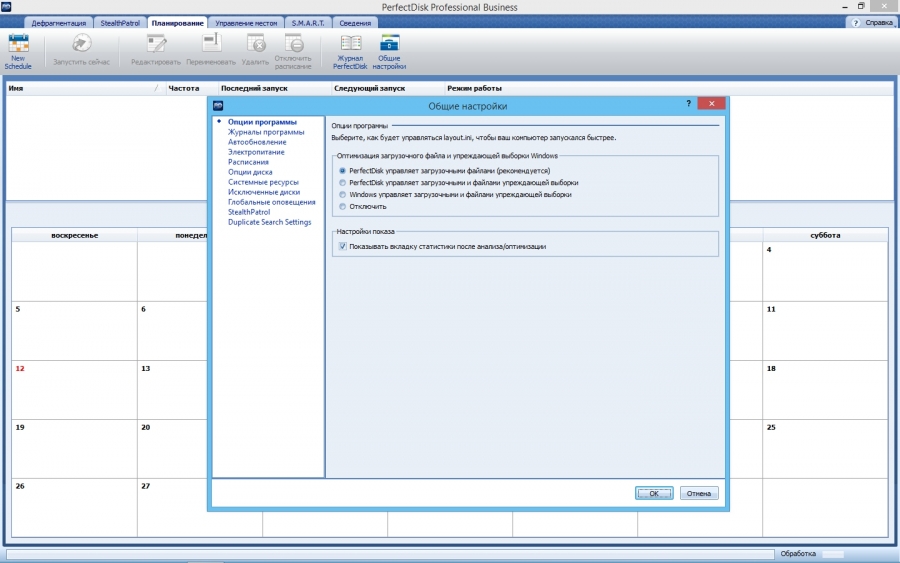Viewport: 900px width, 563px height.
Task: Open Duplicate Search Settings section
Action: (269, 222)
